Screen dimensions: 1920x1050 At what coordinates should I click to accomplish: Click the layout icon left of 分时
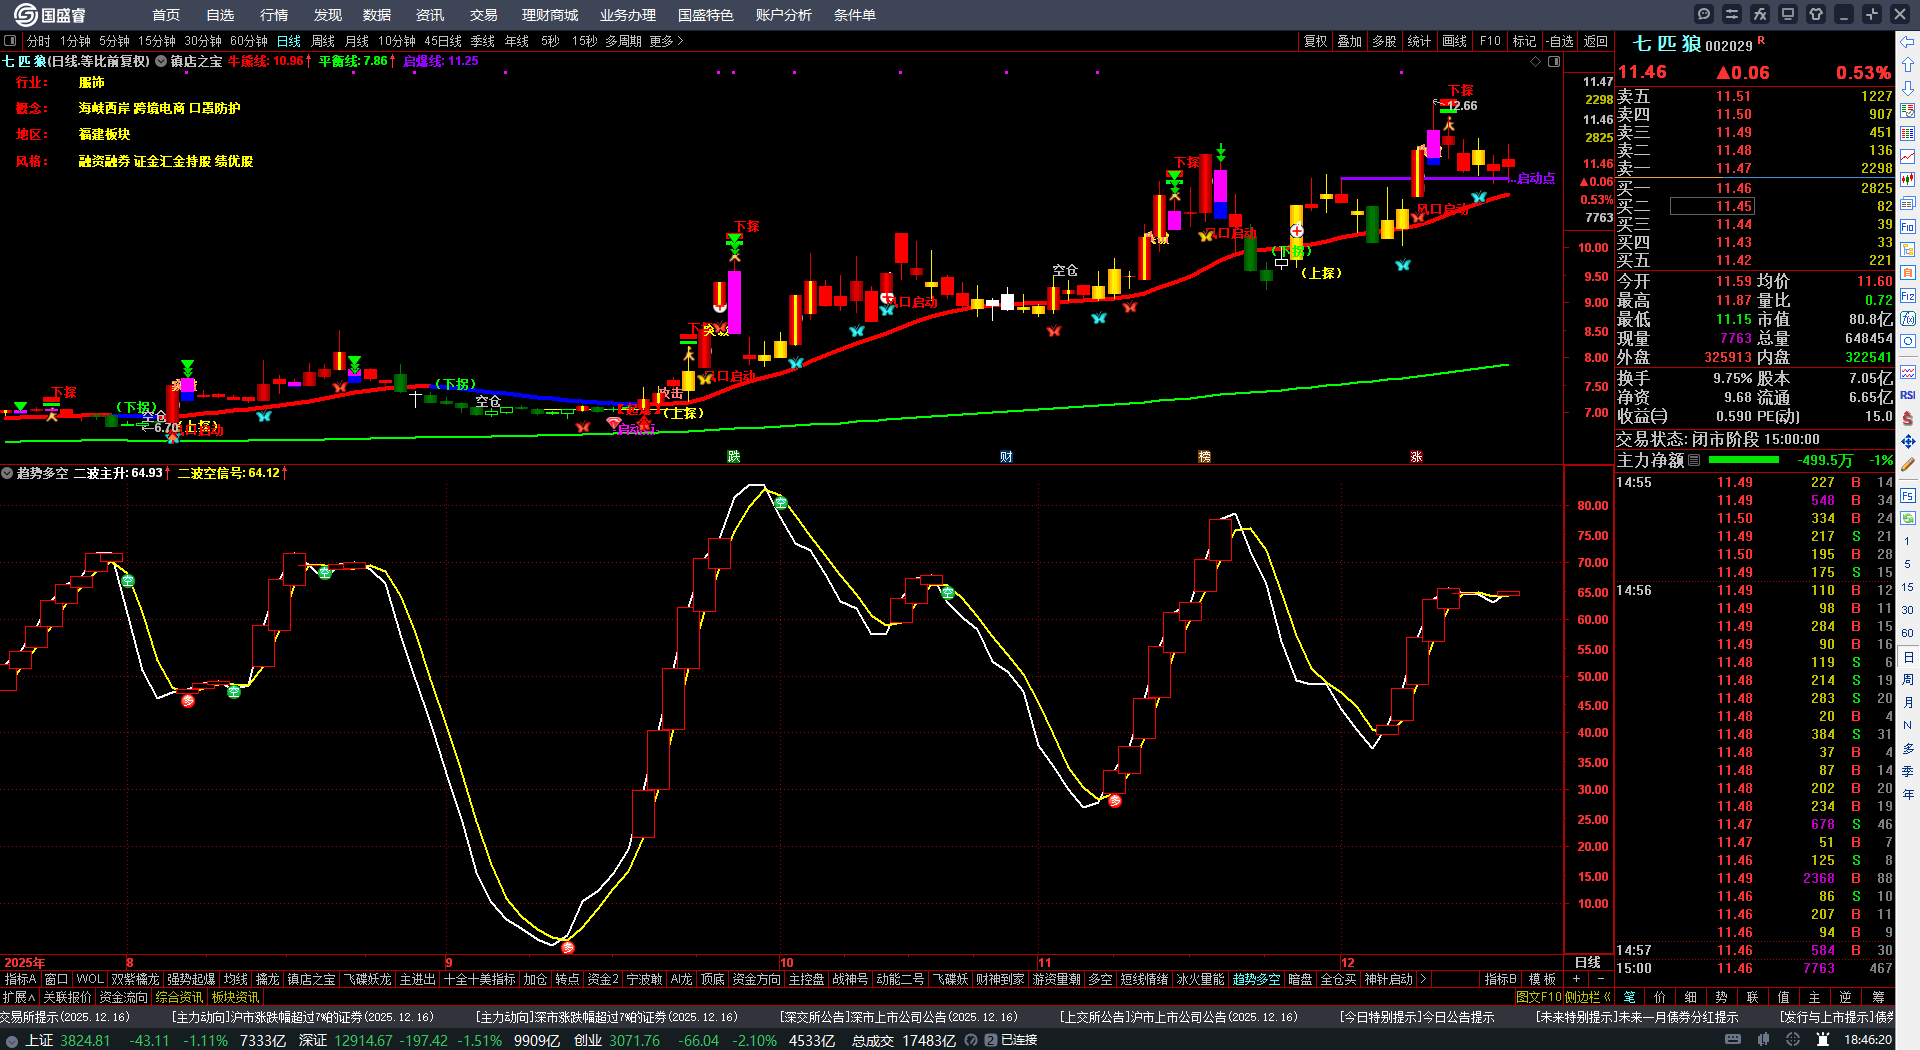point(10,41)
